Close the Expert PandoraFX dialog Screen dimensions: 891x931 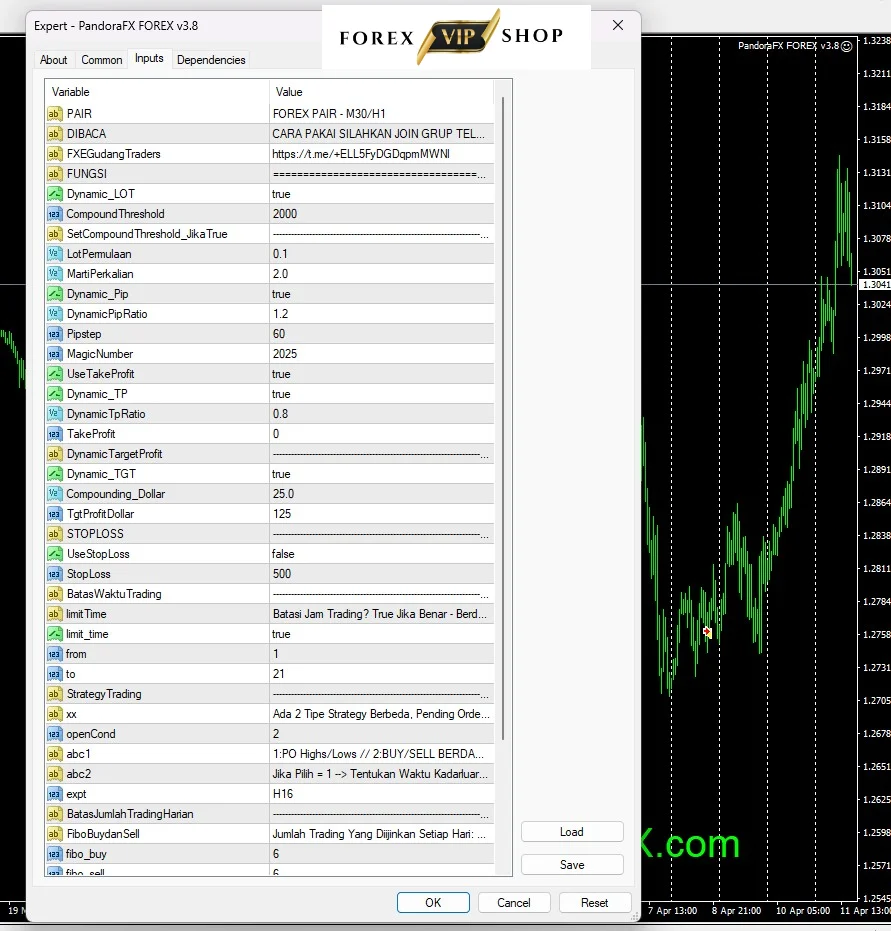point(618,25)
